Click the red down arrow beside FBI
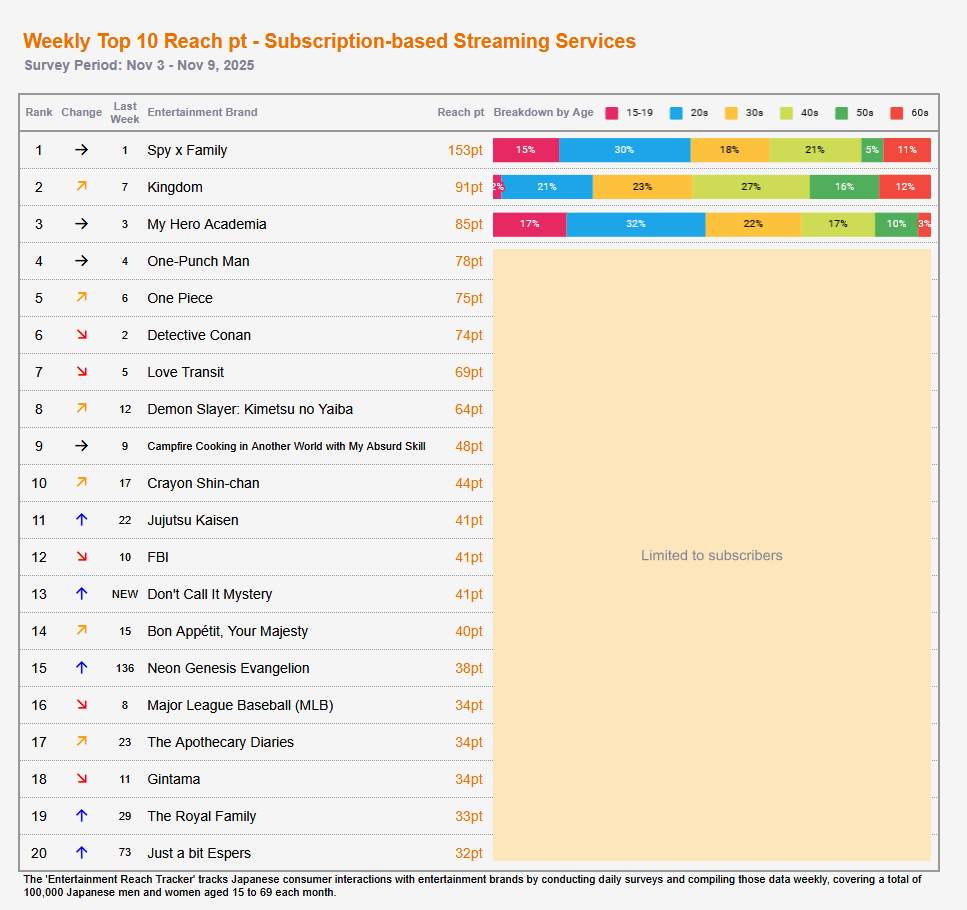The width and height of the screenshot is (967, 910). pyautogui.click(x=81, y=557)
